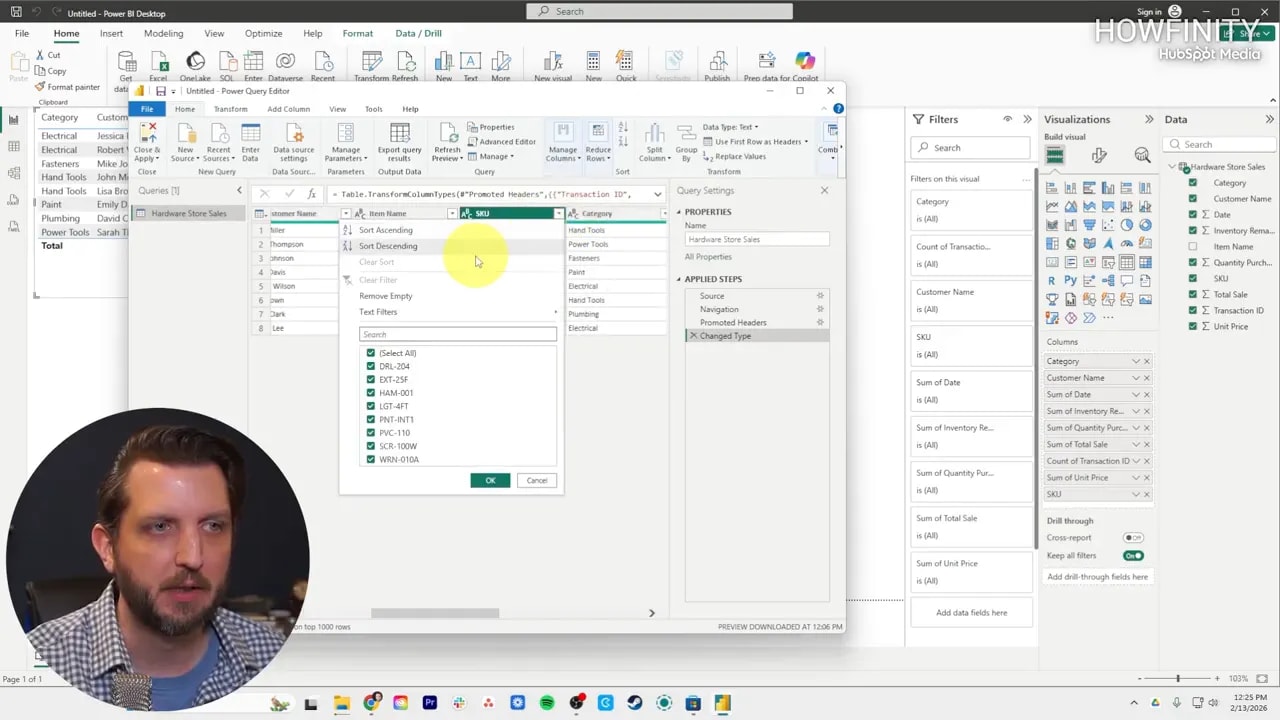This screenshot has width=1280, height=720.
Task: Open Use First Row as Headers dropdown
Action: [x=757, y=142]
